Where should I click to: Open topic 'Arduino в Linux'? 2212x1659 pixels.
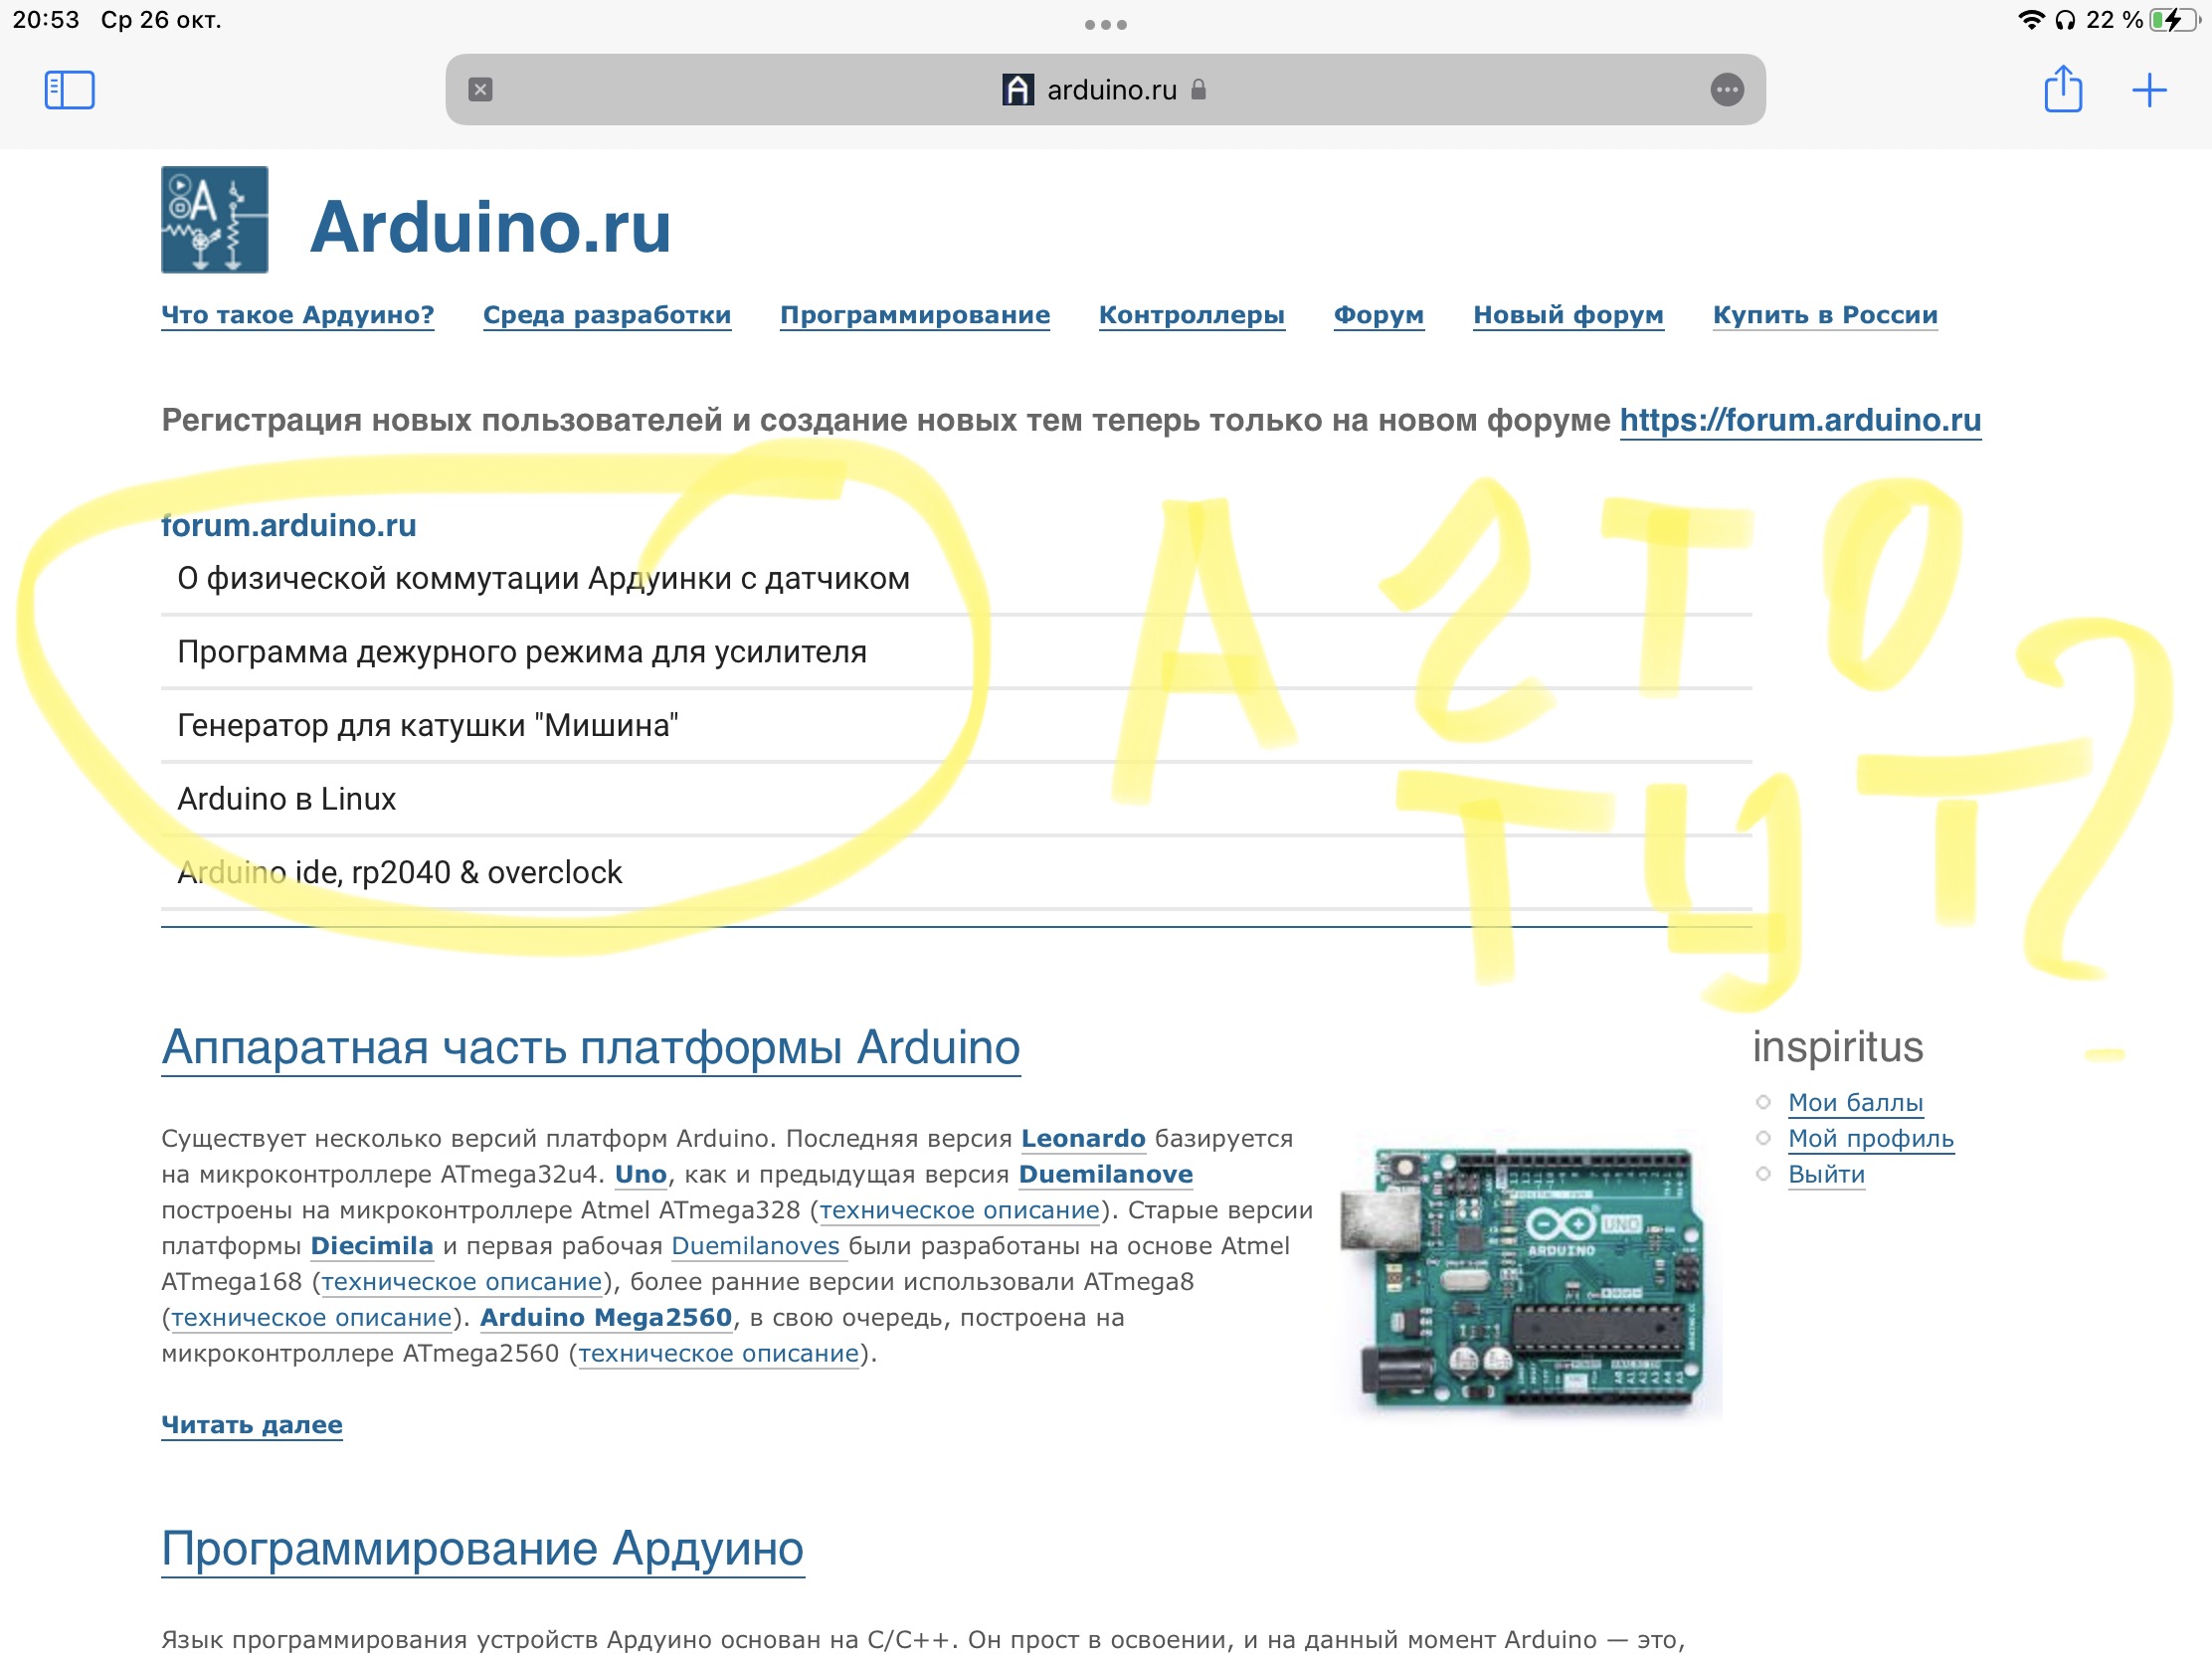(287, 799)
